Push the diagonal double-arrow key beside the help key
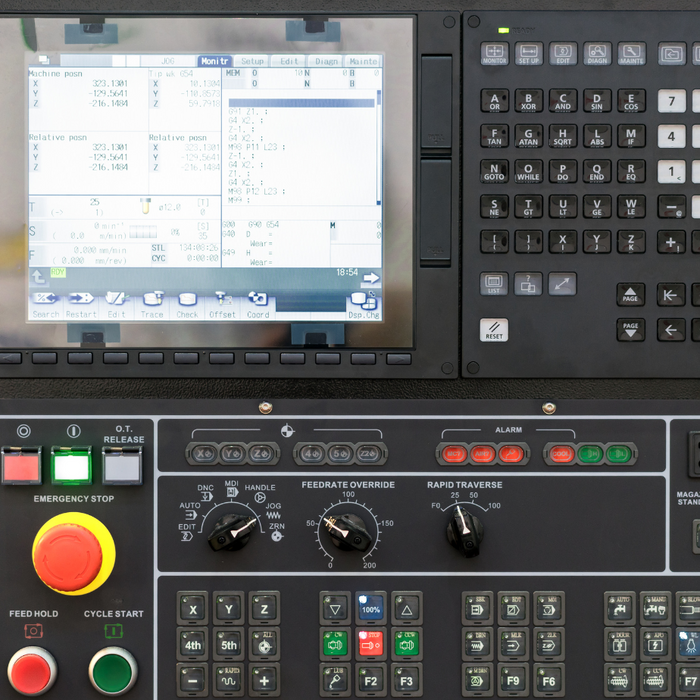Screen dimensions: 700x700 click(562, 284)
